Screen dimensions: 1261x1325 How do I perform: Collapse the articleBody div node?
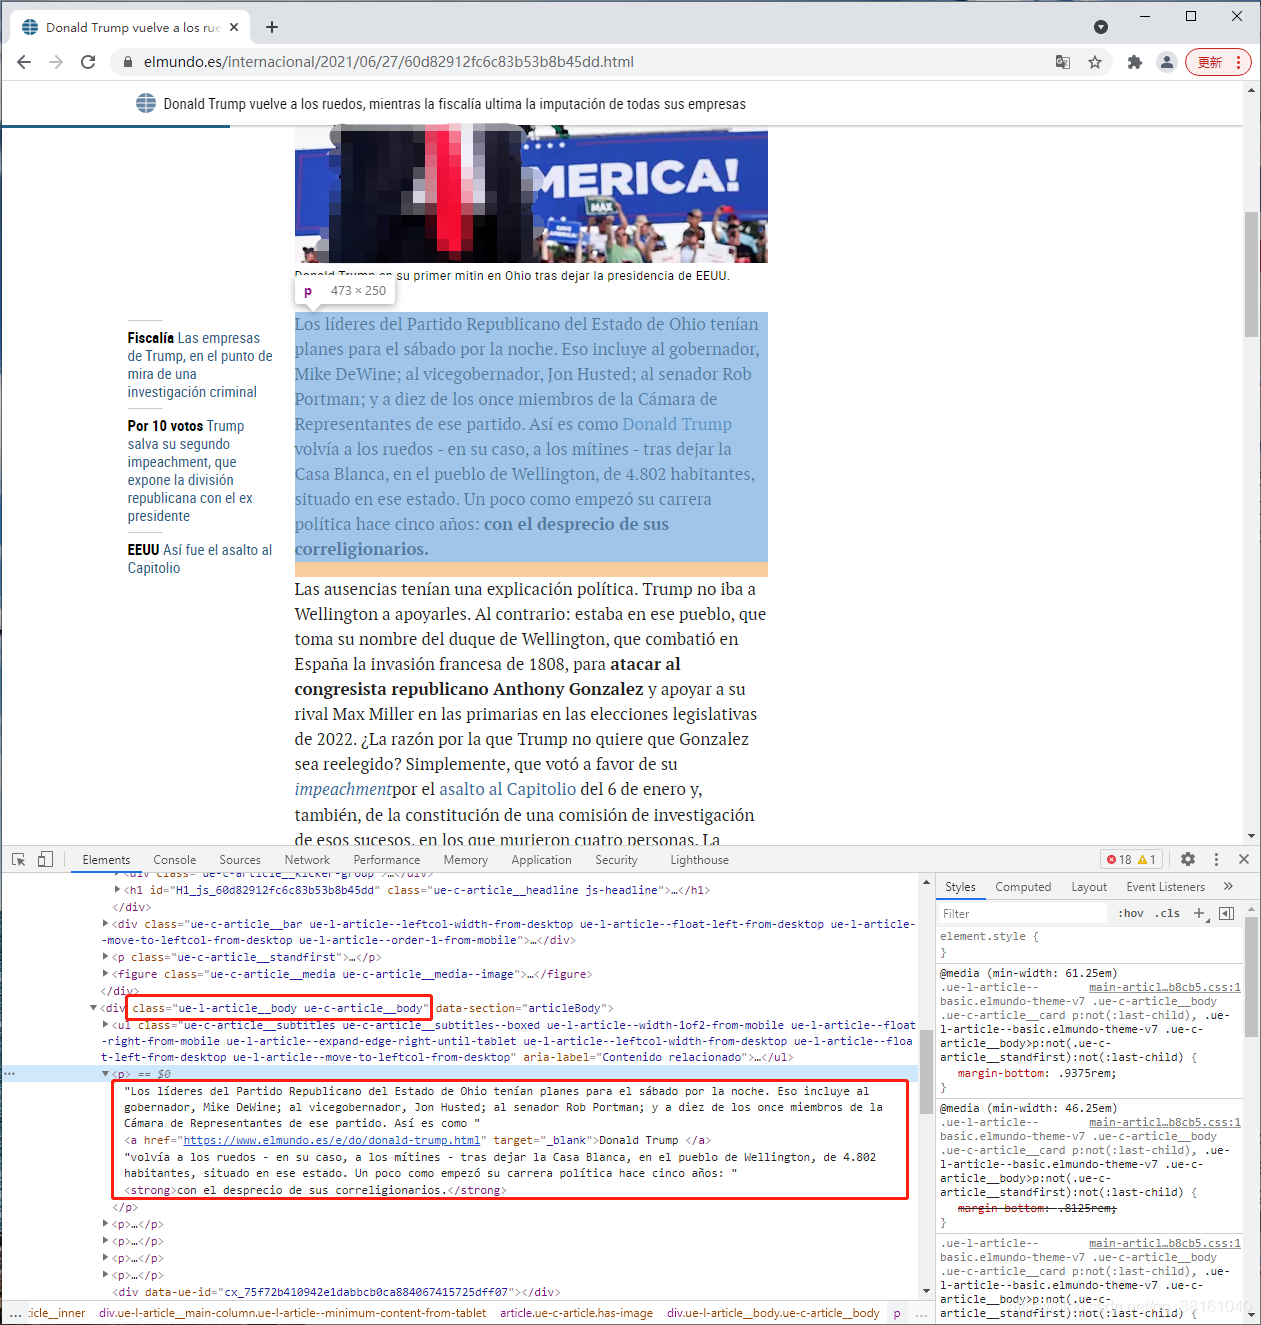[94, 1008]
